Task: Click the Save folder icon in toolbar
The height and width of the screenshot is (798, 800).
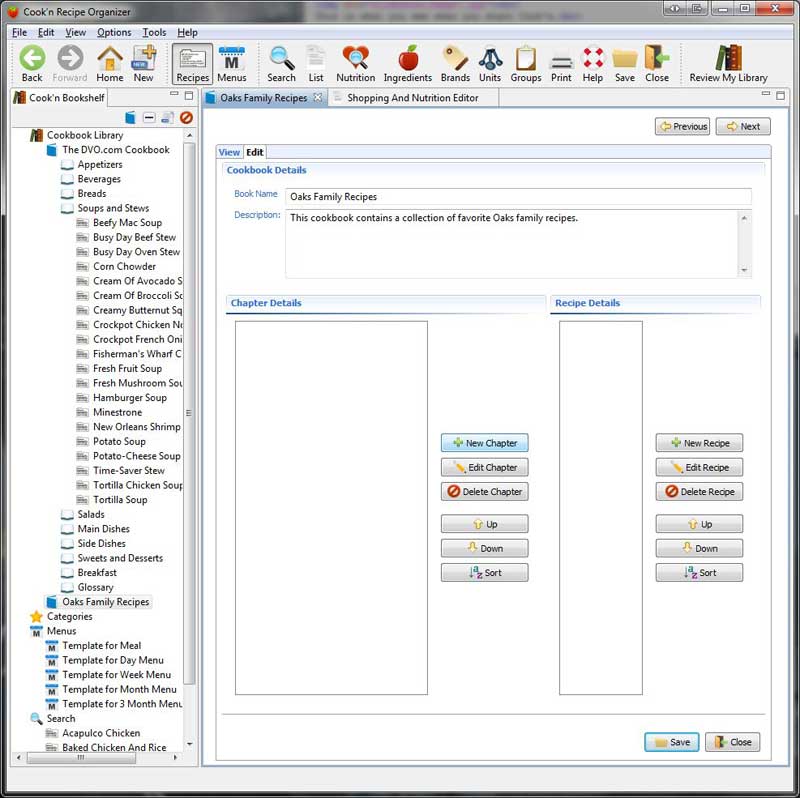Action: (624, 64)
